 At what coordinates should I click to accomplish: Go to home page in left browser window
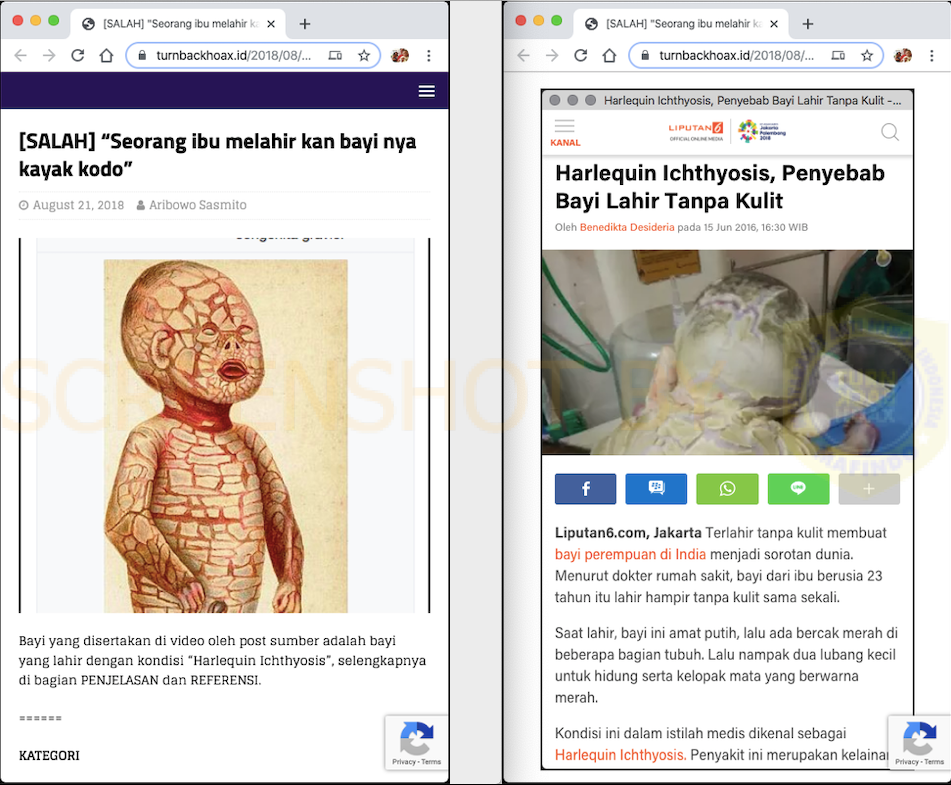(106, 56)
